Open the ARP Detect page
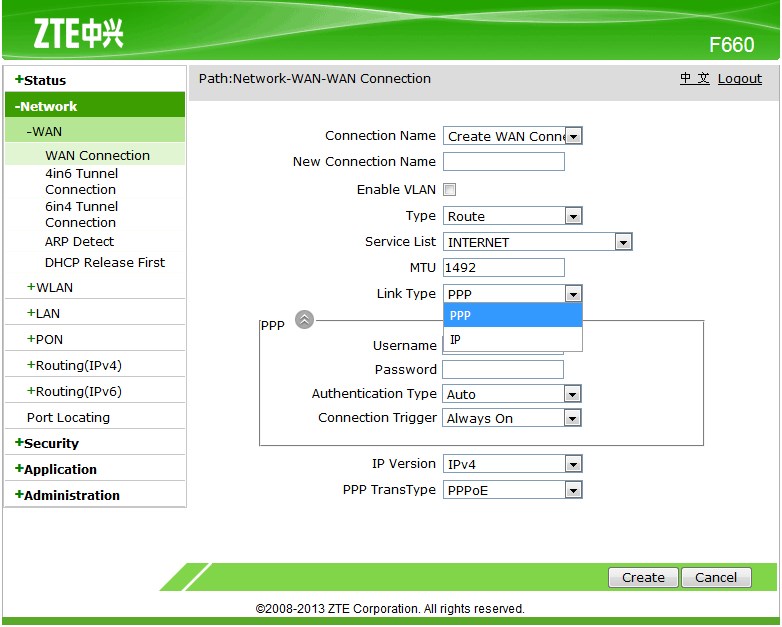The image size is (782, 627). point(79,241)
